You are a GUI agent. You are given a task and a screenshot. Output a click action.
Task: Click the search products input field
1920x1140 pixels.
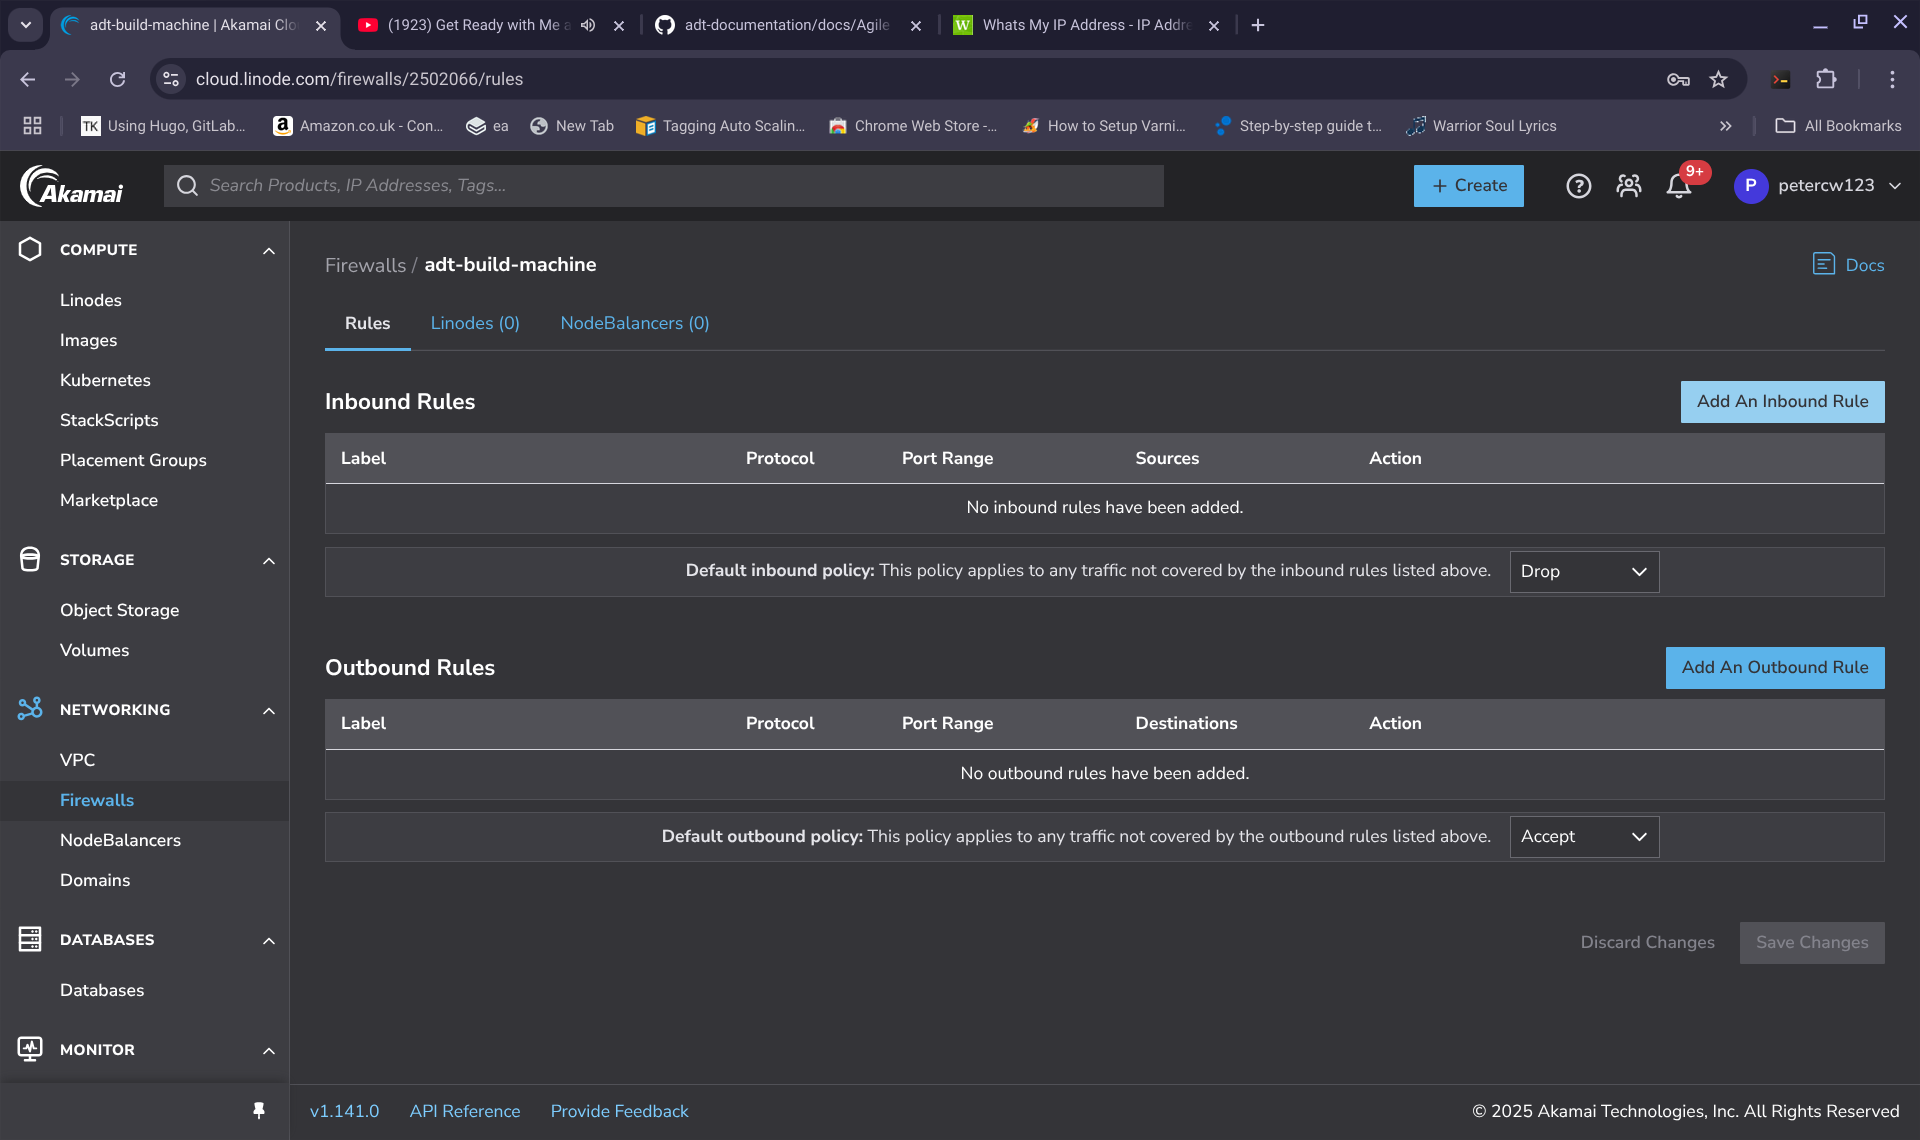[x=680, y=186]
